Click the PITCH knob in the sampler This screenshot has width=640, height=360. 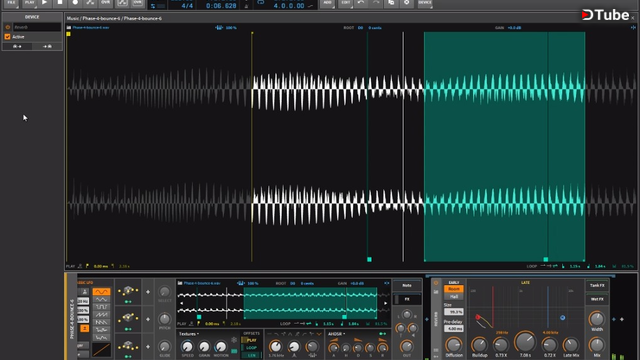tap(164, 319)
